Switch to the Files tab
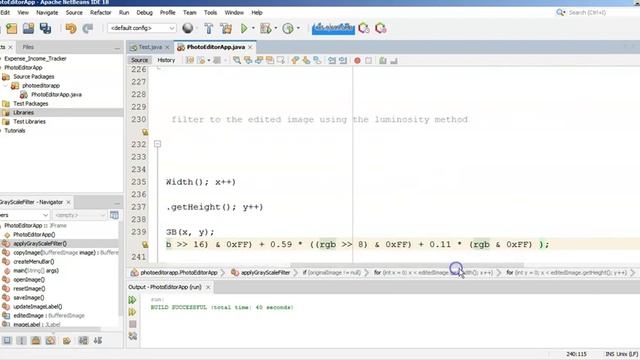 pyautogui.click(x=28, y=47)
